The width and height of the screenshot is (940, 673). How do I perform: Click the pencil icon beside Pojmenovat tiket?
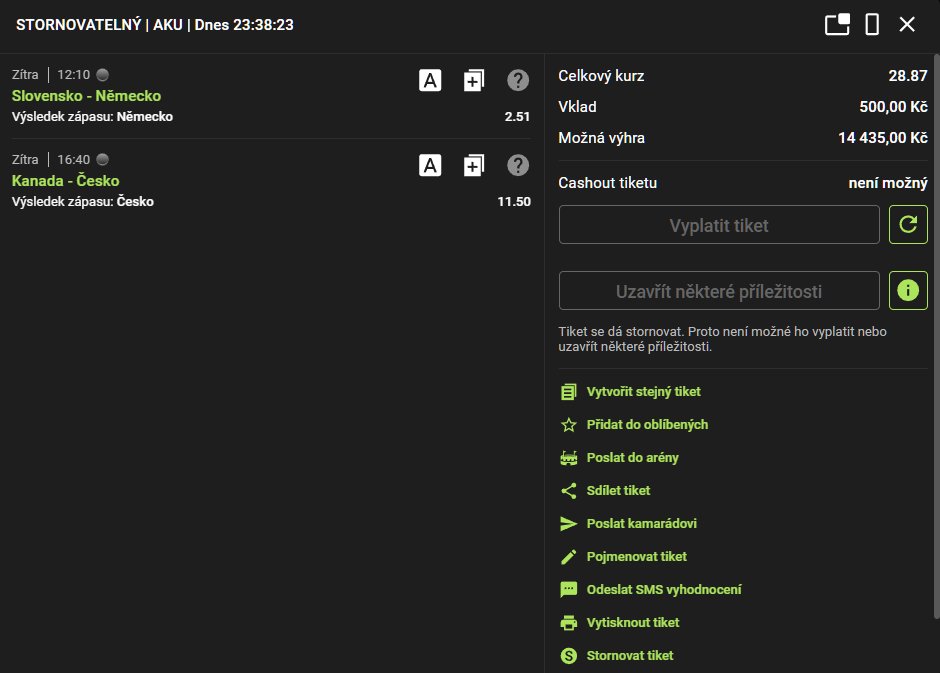click(568, 557)
